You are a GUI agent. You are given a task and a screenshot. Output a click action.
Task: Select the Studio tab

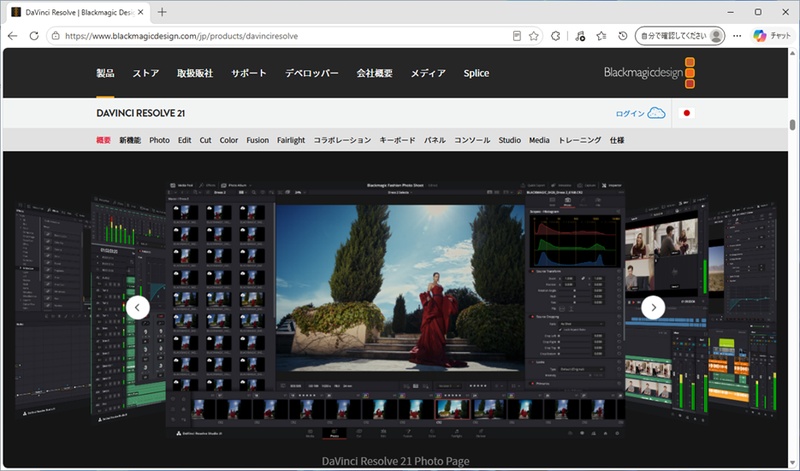[510, 140]
